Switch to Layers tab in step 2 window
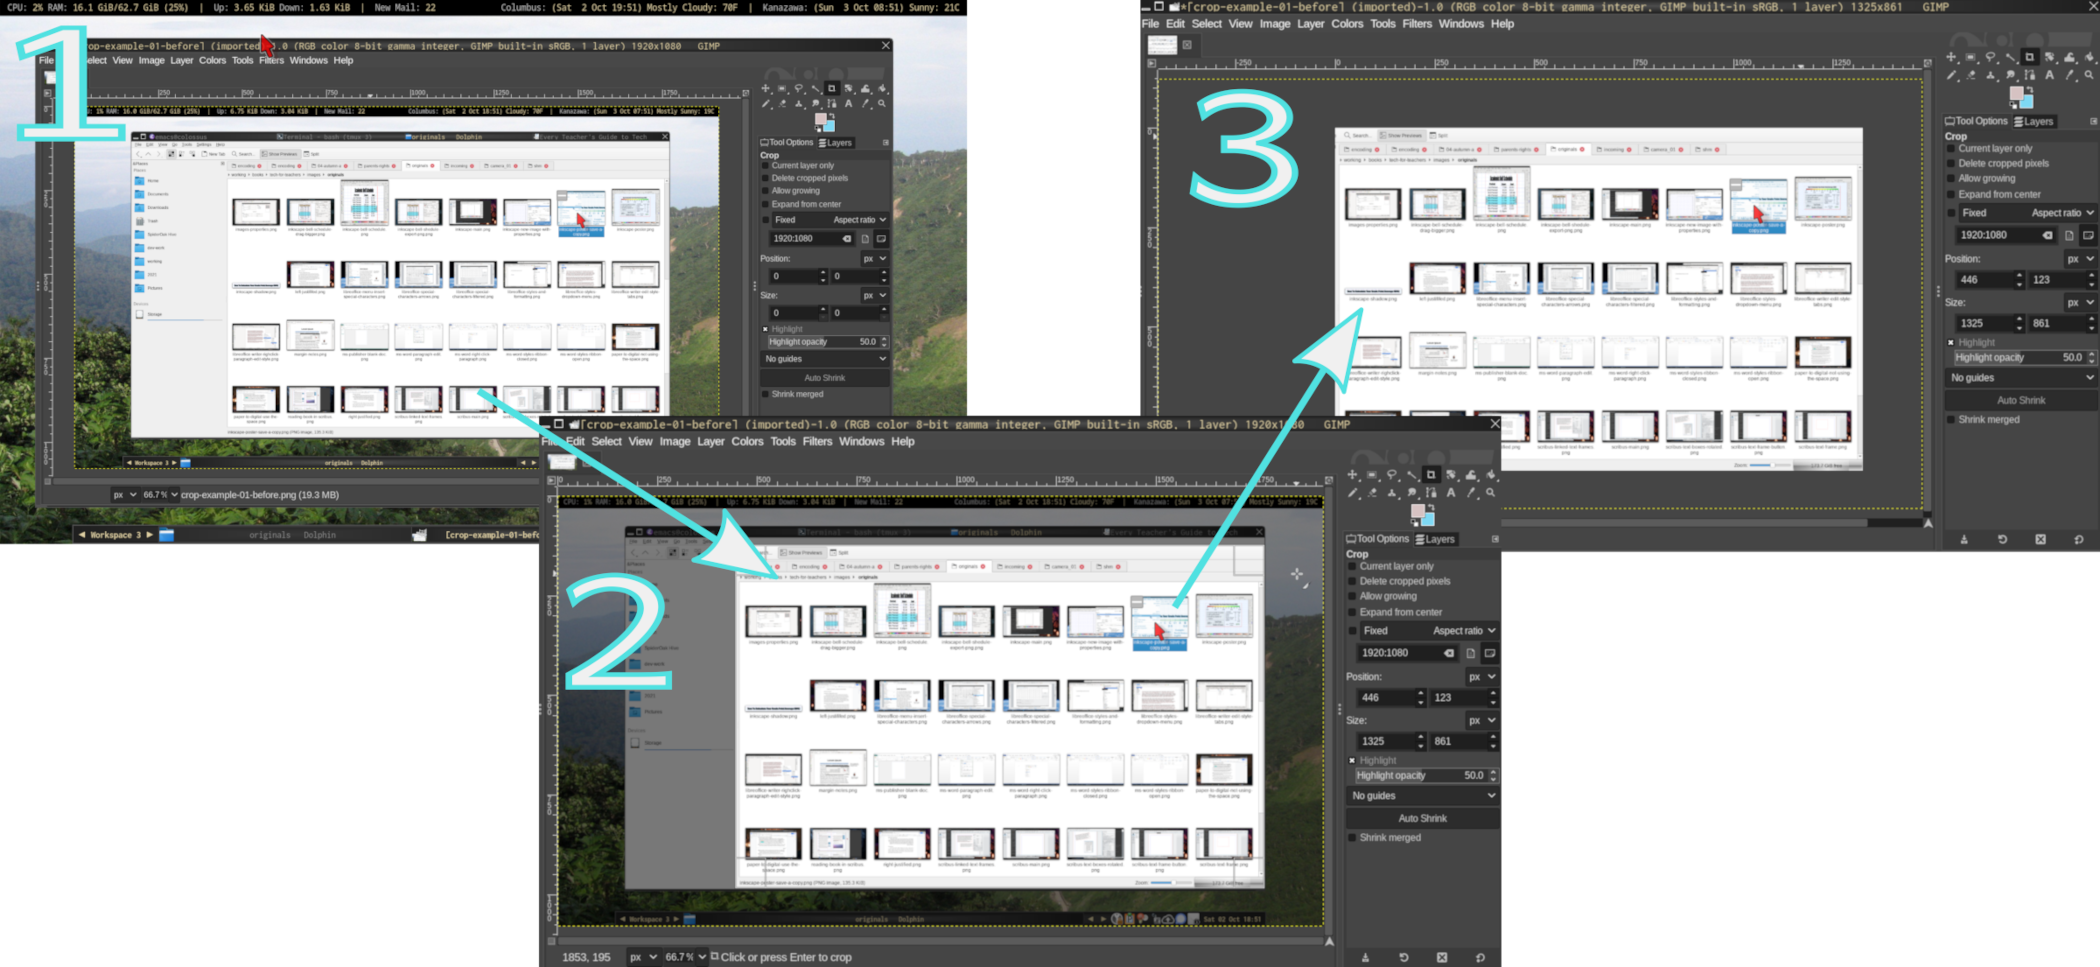 click(1435, 539)
